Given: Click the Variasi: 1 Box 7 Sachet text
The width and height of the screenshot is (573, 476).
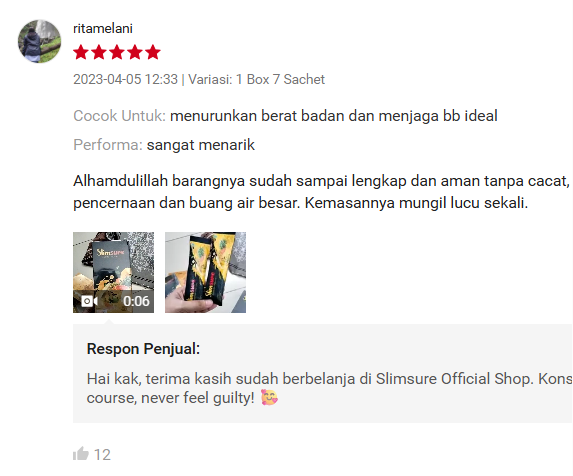Looking at the screenshot, I should [256, 79].
